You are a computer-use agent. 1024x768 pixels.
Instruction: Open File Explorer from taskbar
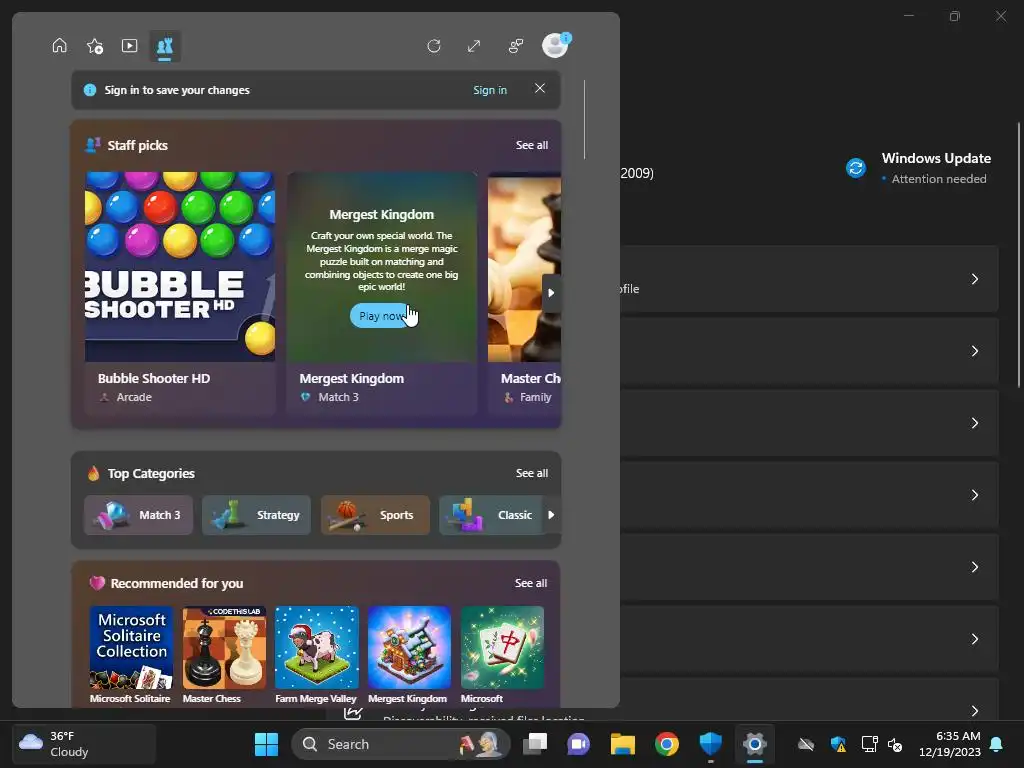click(622, 744)
